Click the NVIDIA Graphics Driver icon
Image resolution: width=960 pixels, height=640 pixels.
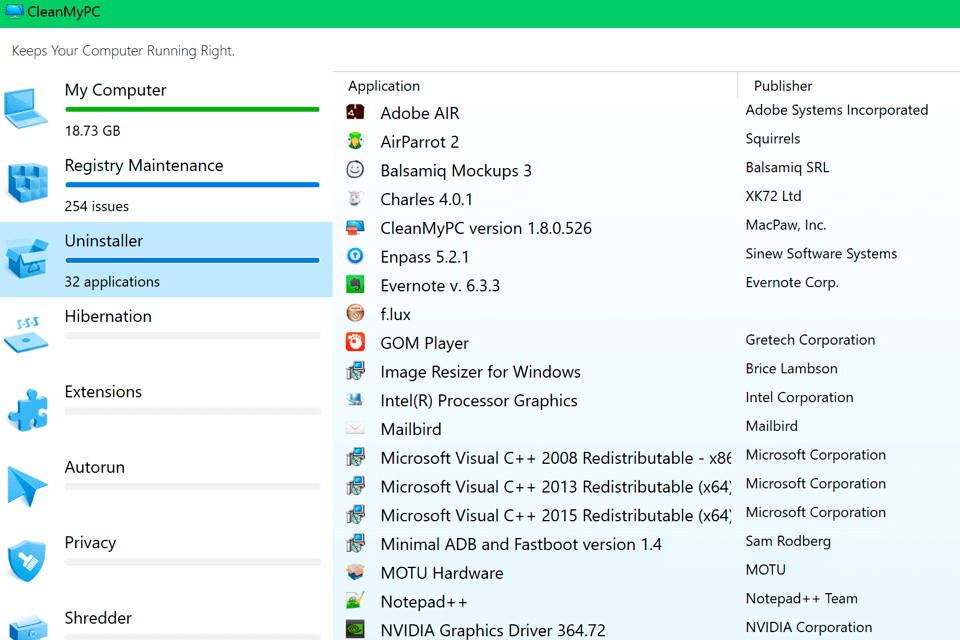click(355, 629)
